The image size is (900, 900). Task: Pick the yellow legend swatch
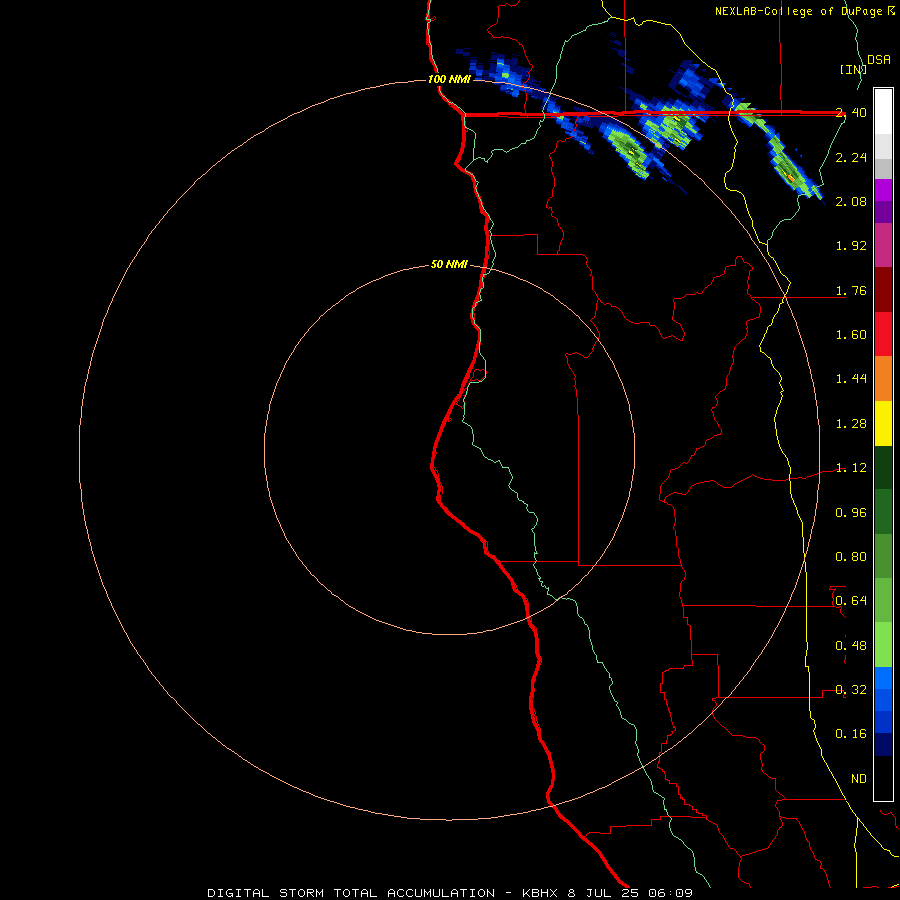coord(883,423)
